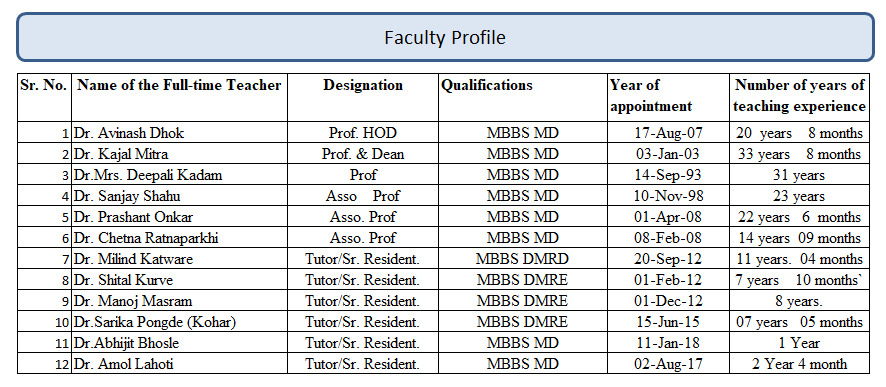This screenshot has height=387, width=886.
Task: Select the Name of the Full-time Teacher header
Action: coord(179,97)
